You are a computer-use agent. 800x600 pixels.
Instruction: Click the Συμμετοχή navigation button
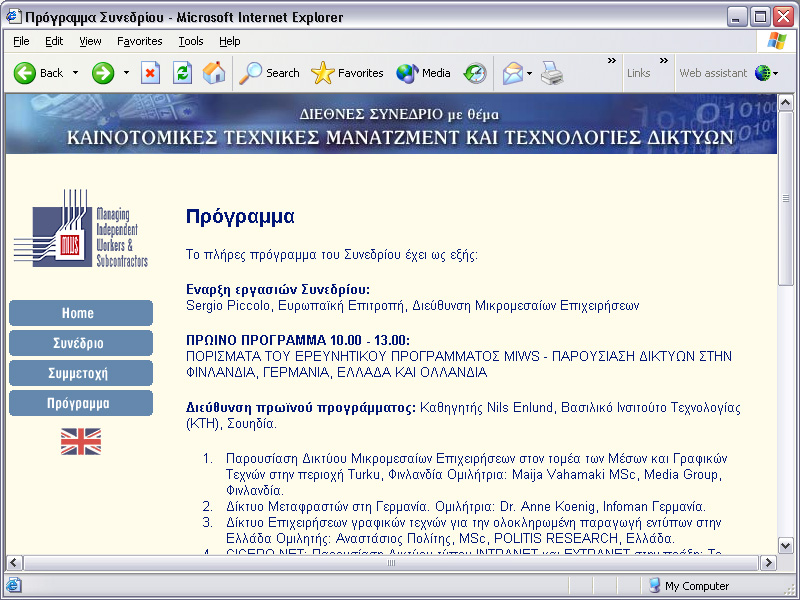coord(81,373)
